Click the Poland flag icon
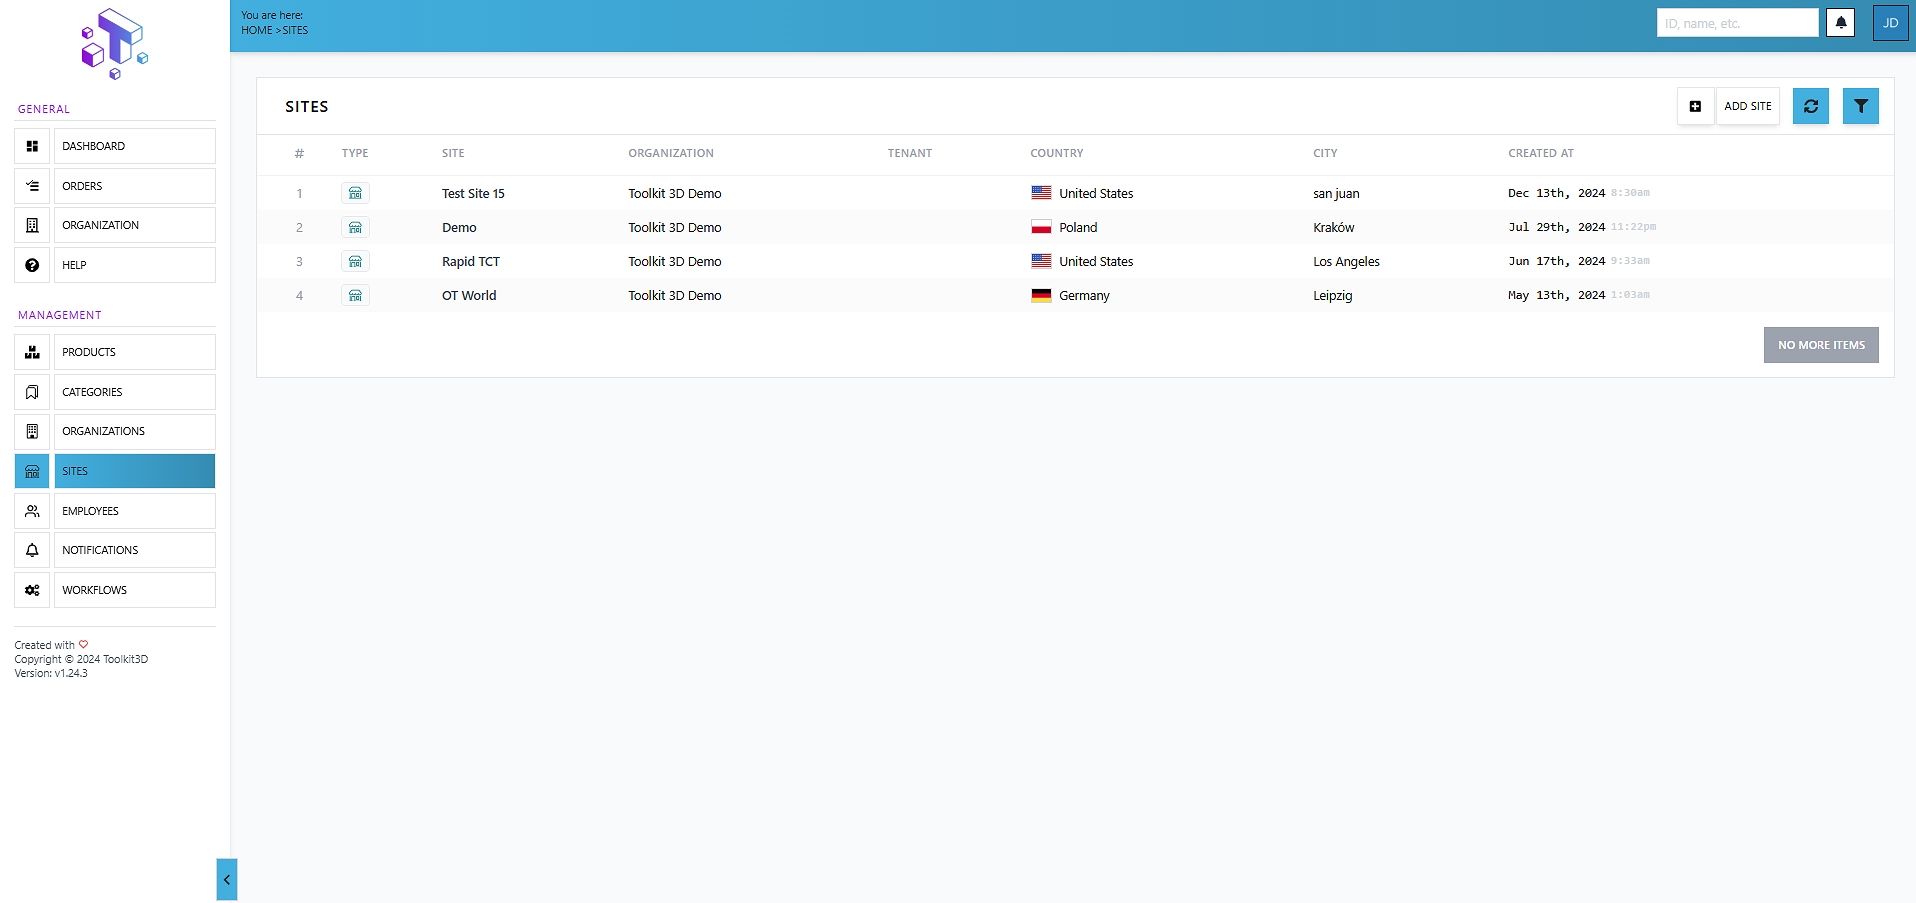 (x=1041, y=227)
